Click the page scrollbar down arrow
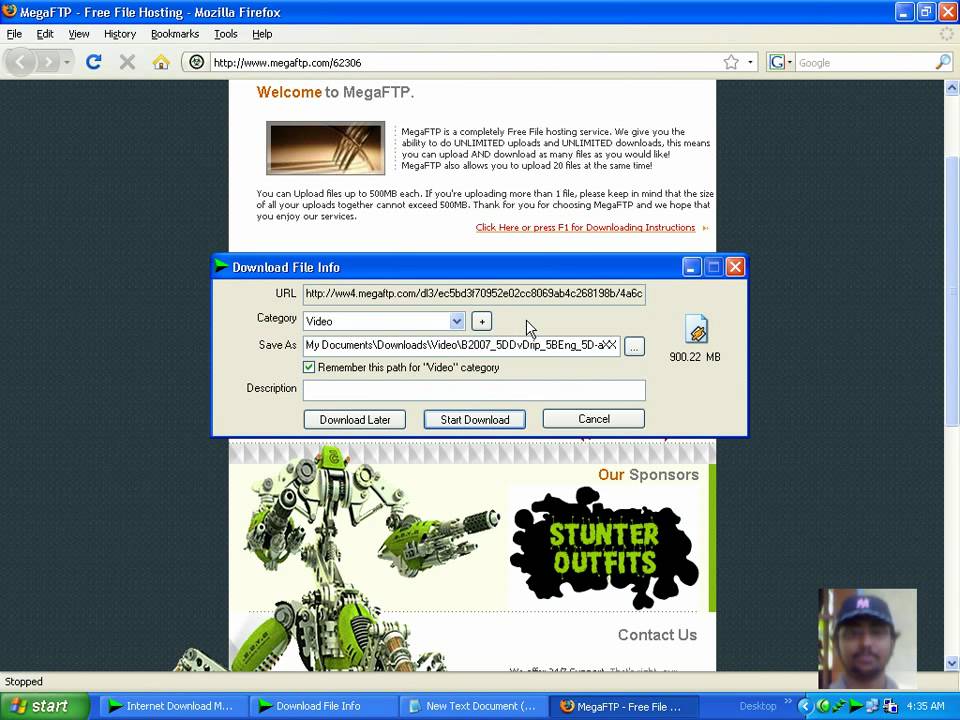960x720 pixels. 951,663
